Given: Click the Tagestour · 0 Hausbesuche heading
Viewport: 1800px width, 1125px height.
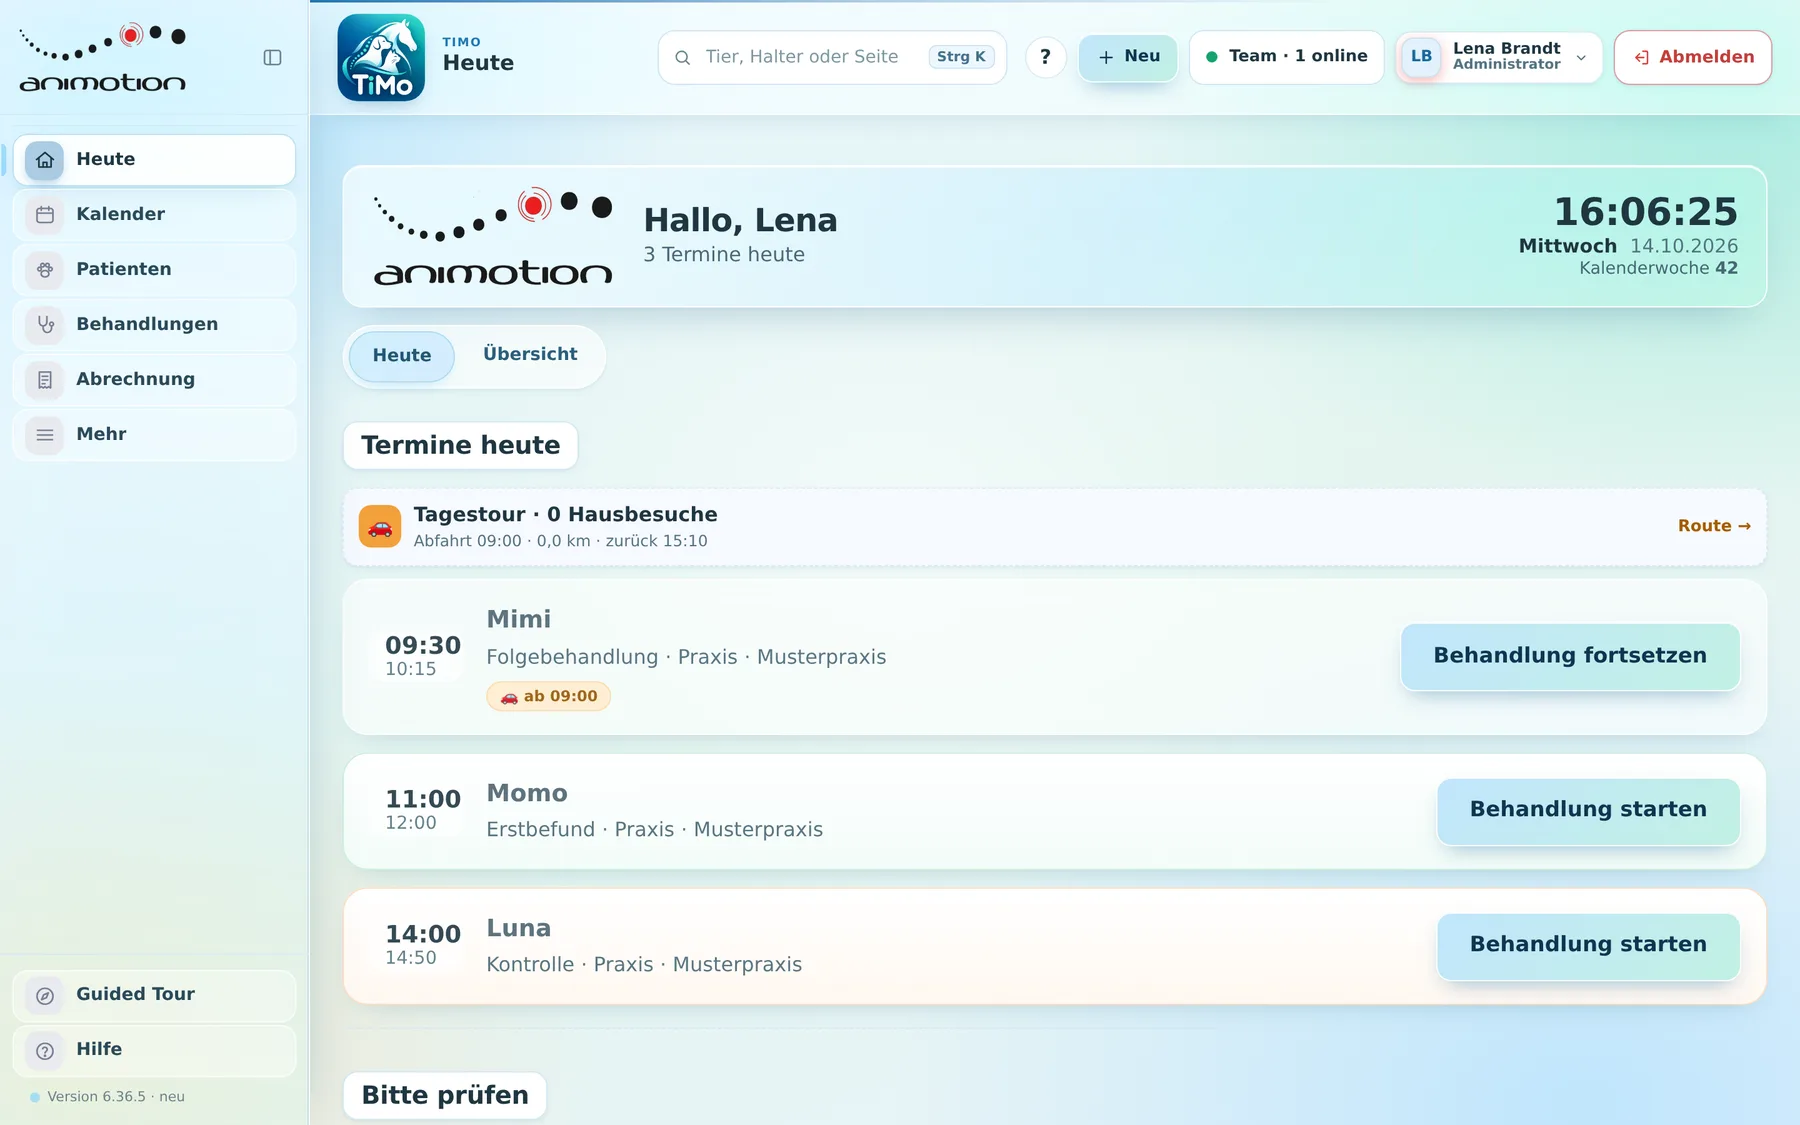Looking at the screenshot, I should pos(565,515).
